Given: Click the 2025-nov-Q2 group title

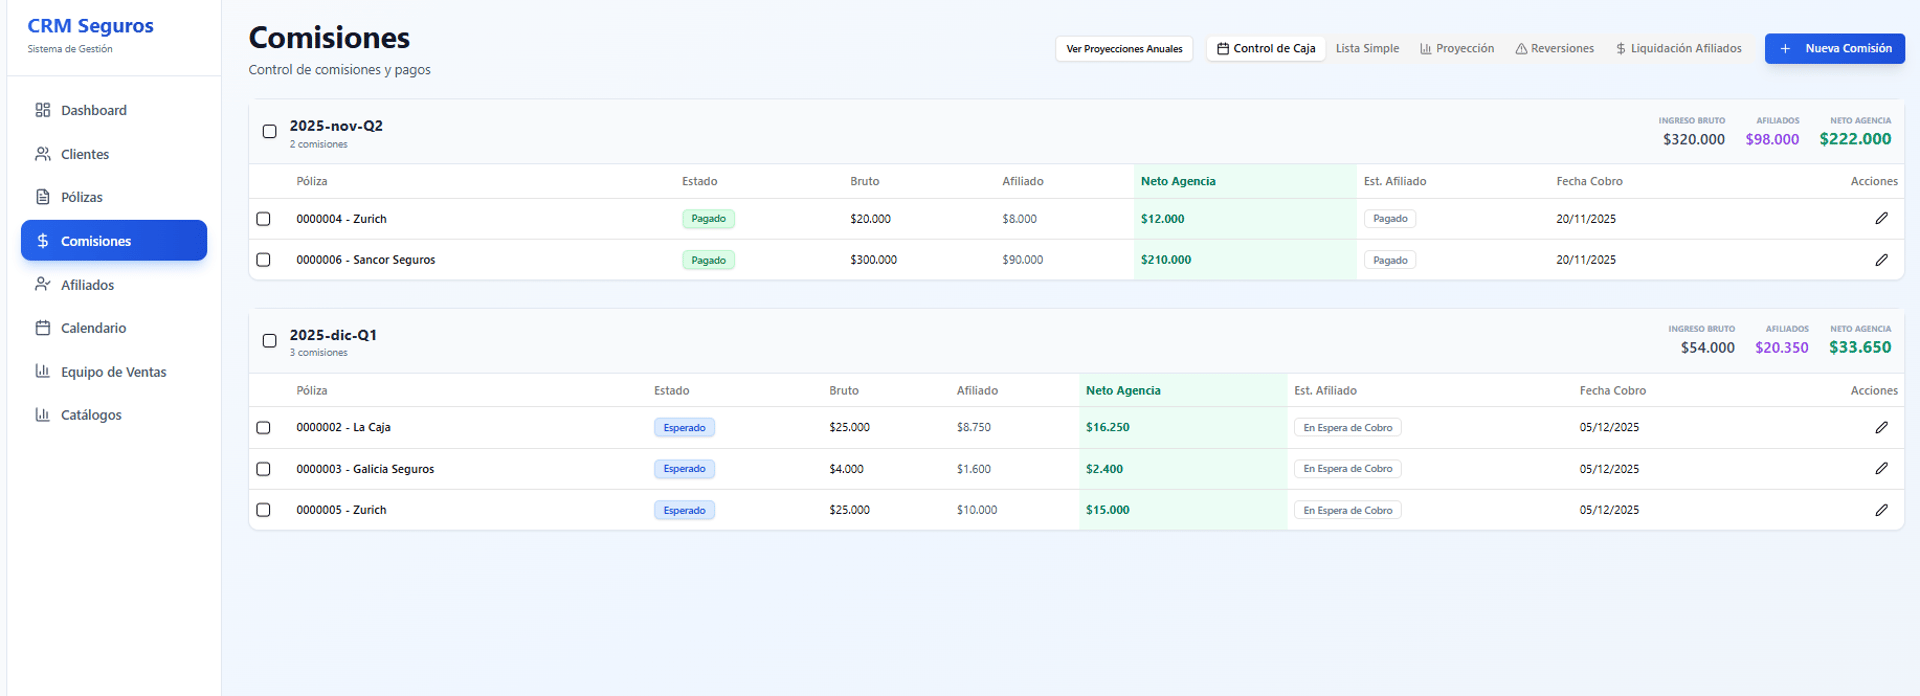Looking at the screenshot, I should (x=336, y=126).
